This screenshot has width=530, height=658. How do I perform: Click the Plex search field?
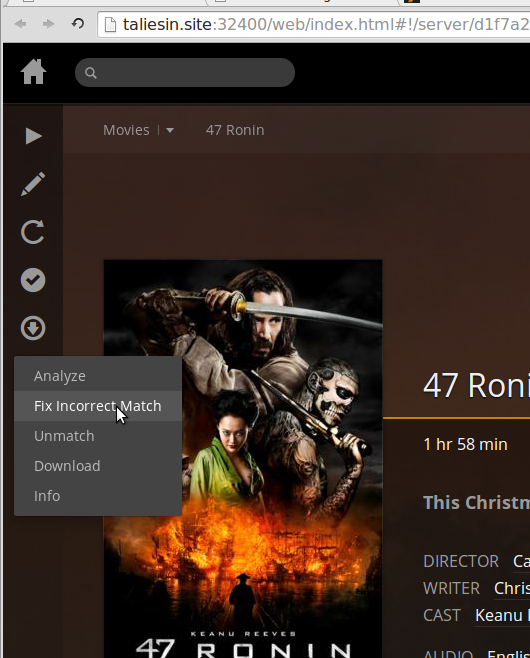(x=185, y=73)
